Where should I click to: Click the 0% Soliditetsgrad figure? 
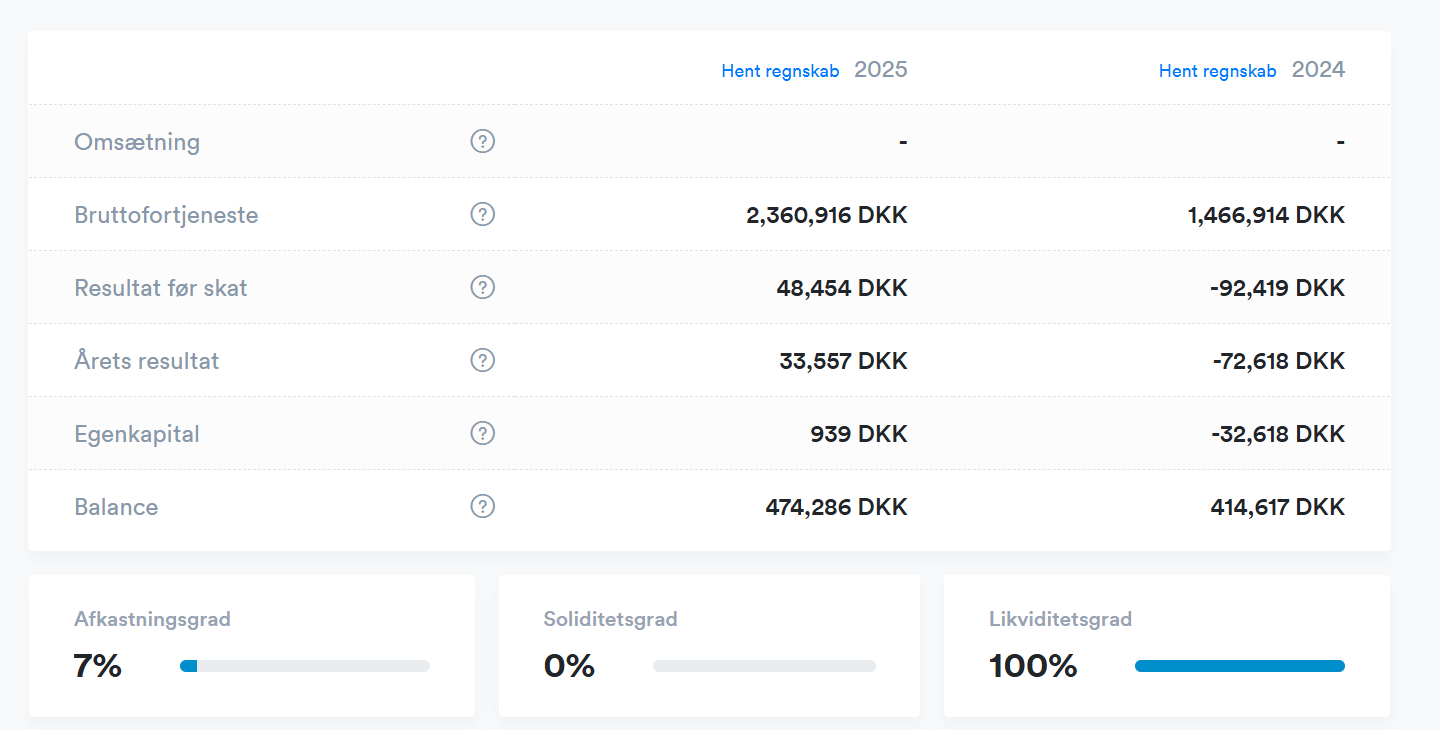point(569,666)
